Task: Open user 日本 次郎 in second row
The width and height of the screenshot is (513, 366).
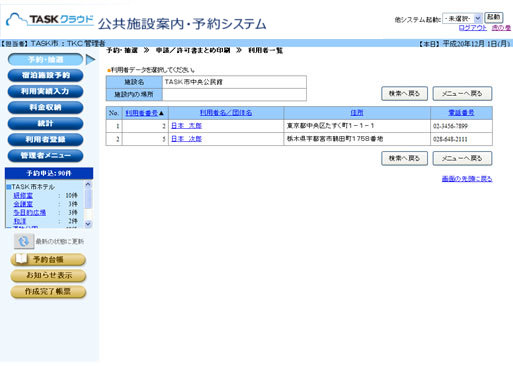Action: pyautogui.click(x=186, y=139)
